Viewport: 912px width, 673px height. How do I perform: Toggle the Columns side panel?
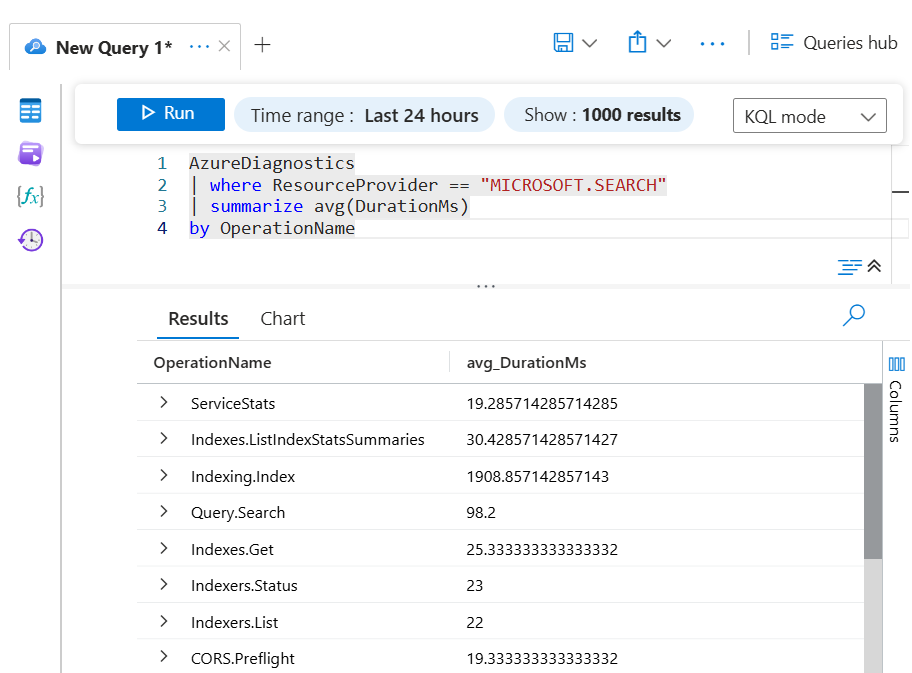tap(897, 395)
